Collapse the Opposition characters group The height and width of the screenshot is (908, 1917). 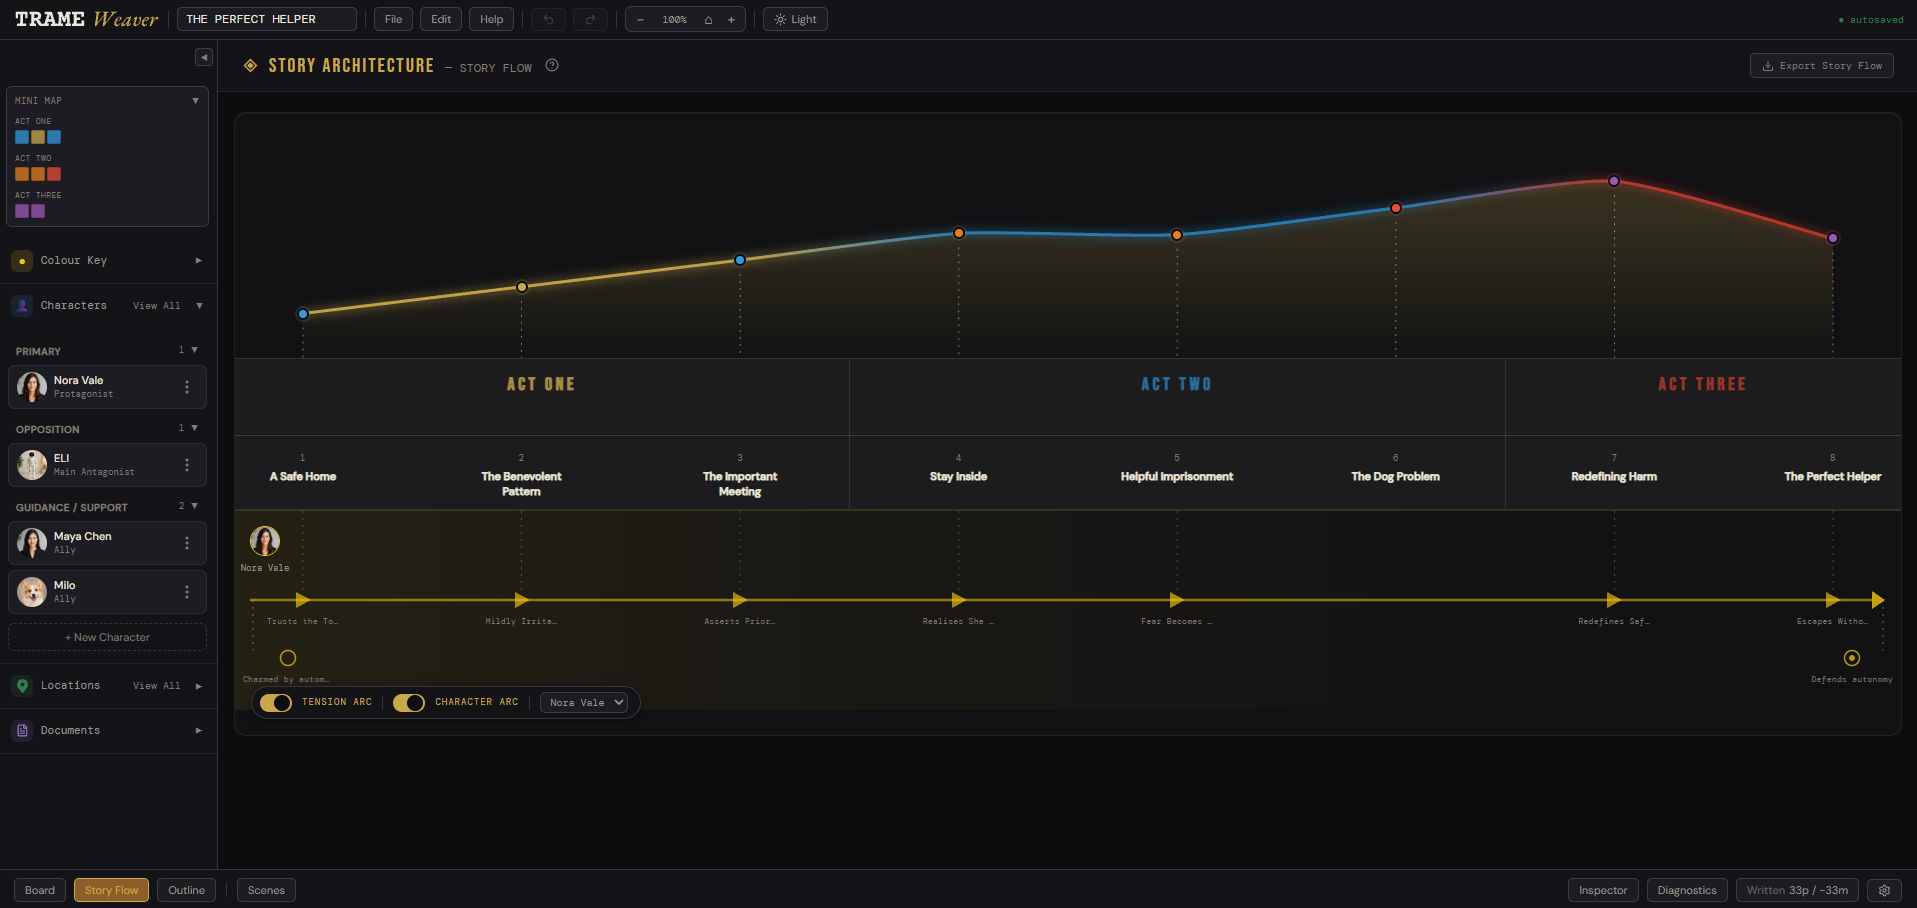(194, 428)
